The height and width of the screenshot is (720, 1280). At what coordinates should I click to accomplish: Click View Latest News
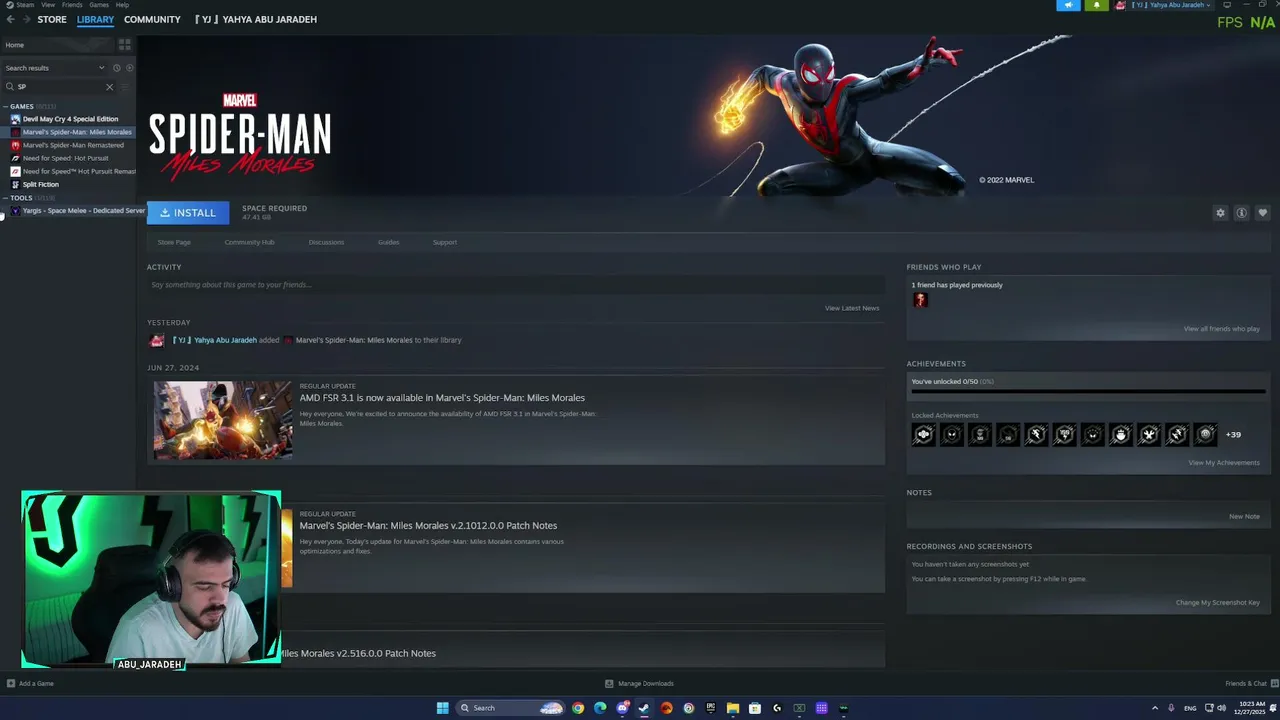pos(852,308)
